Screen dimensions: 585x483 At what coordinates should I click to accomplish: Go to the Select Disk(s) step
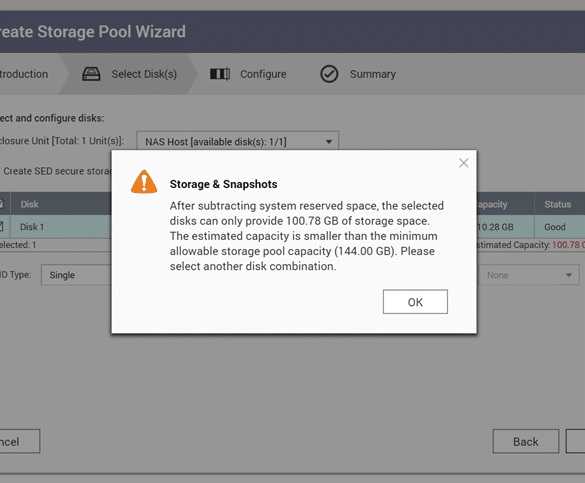(144, 74)
